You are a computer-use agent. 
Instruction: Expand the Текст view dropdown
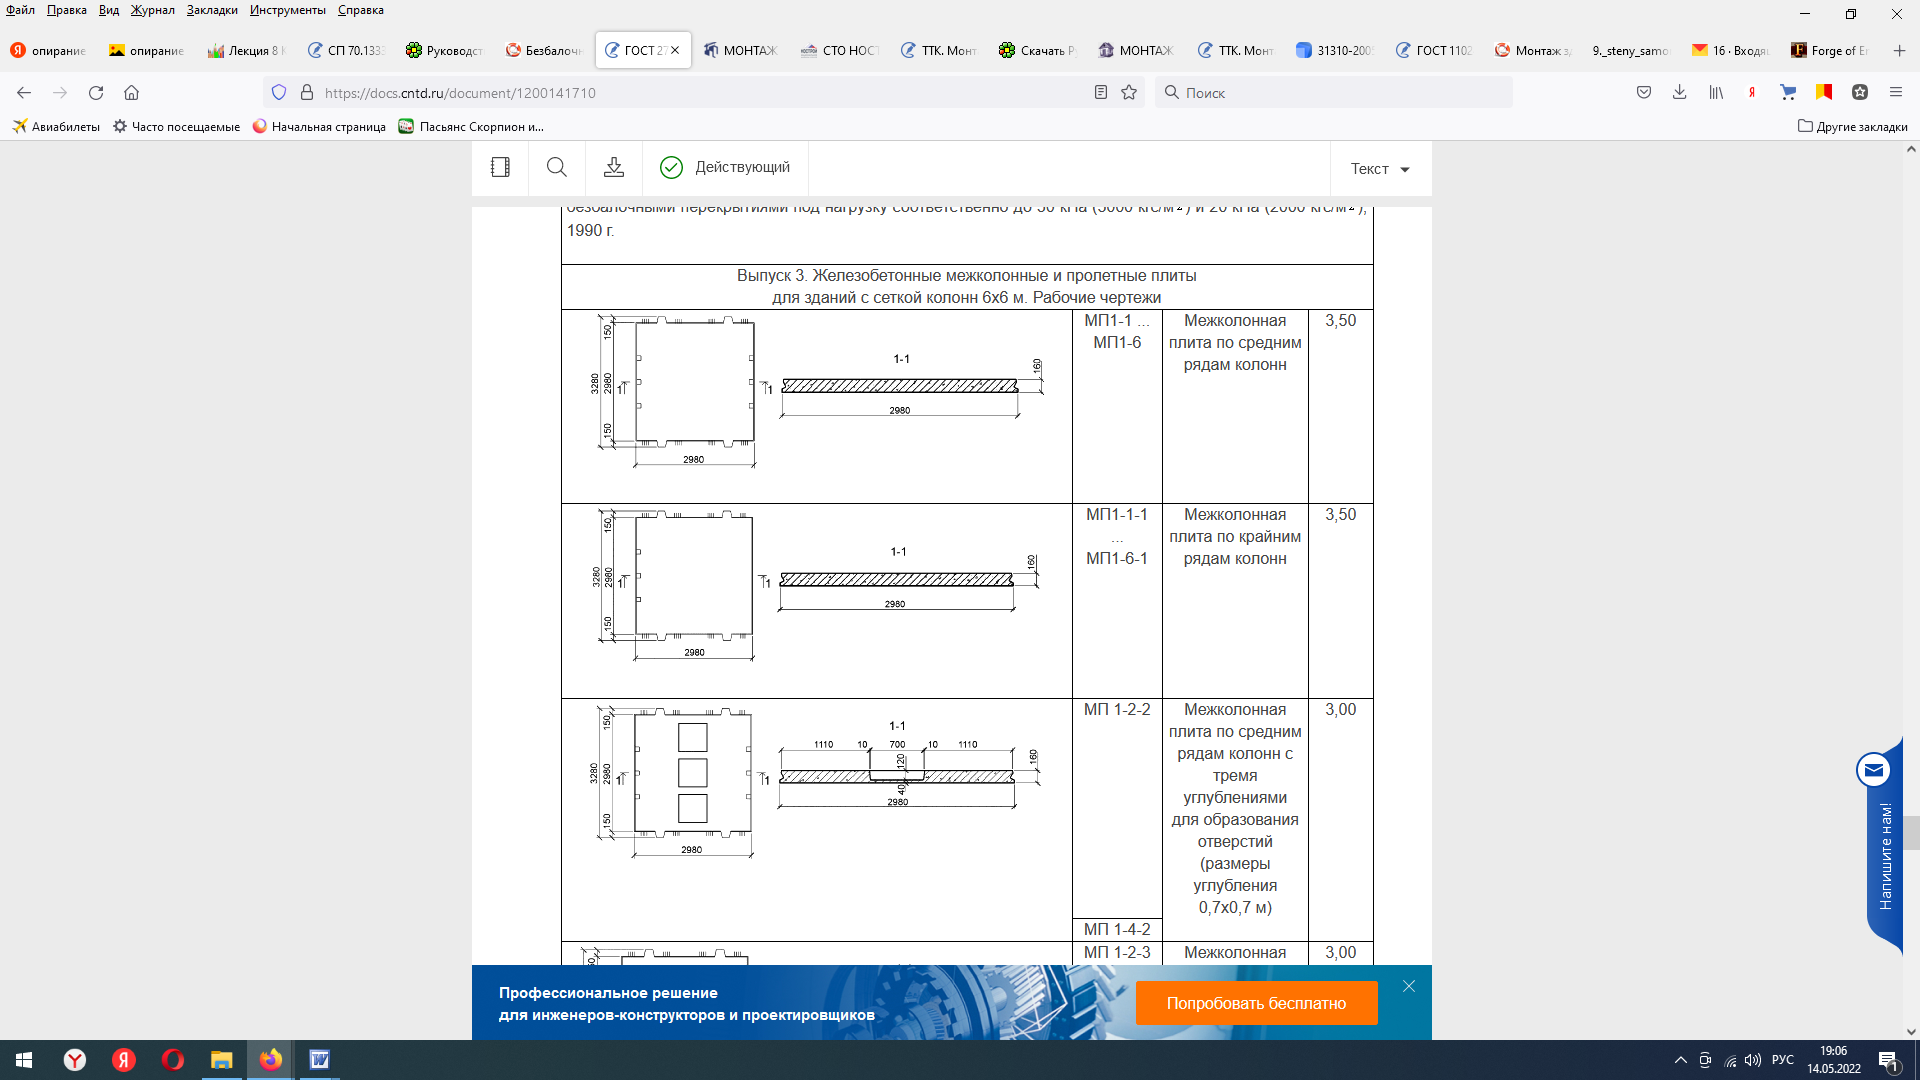[x=1380, y=169]
